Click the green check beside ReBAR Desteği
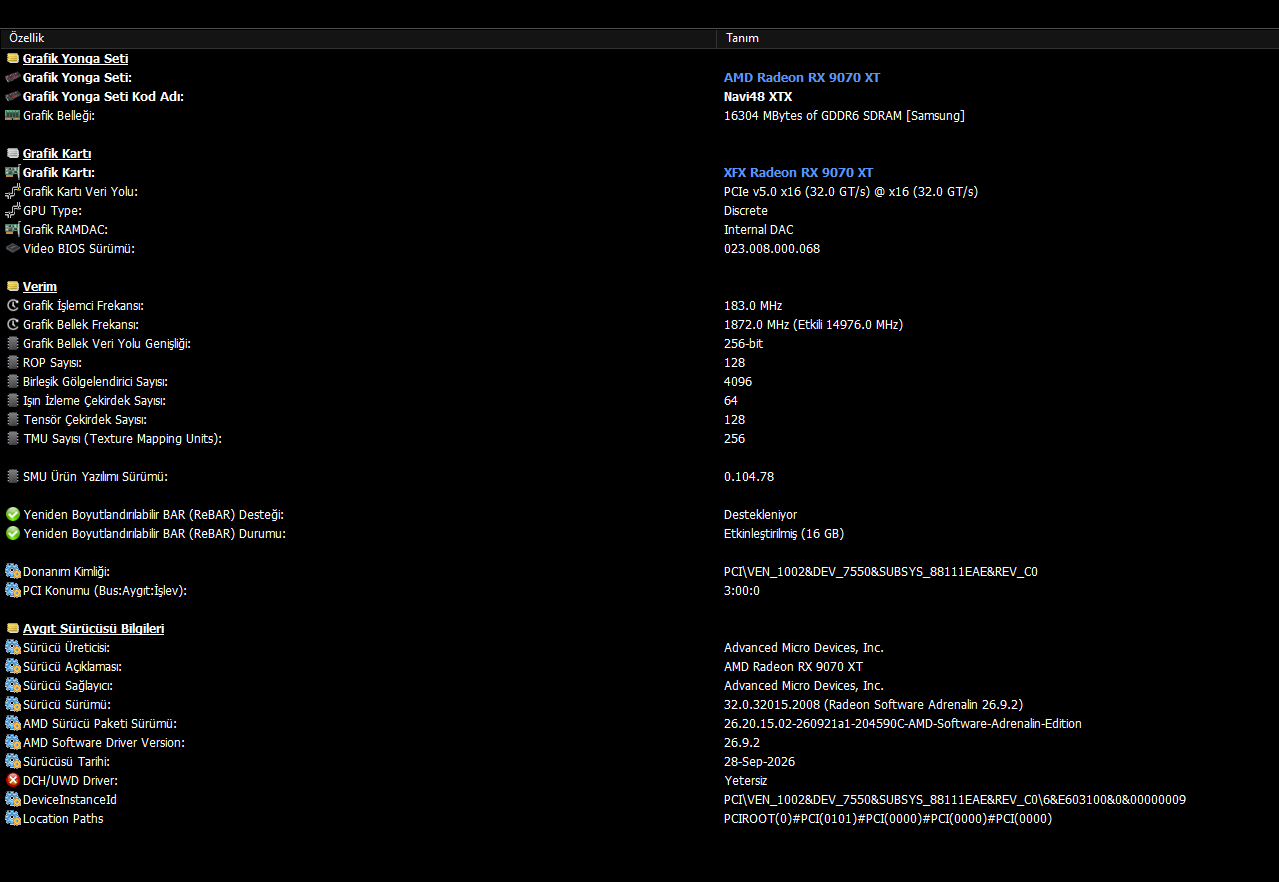The width and height of the screenshot is (1279, 882). coord(12,515)
